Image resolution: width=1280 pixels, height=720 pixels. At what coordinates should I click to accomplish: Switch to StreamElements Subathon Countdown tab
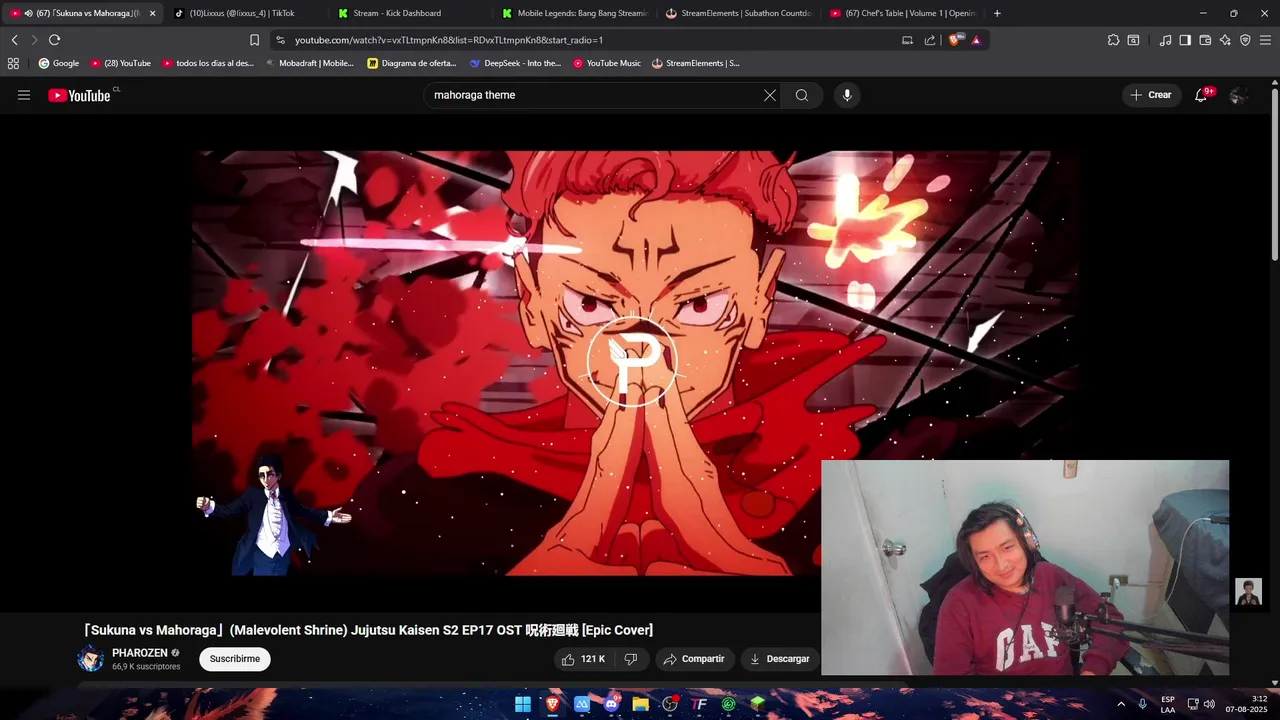[x=738, y=13]
